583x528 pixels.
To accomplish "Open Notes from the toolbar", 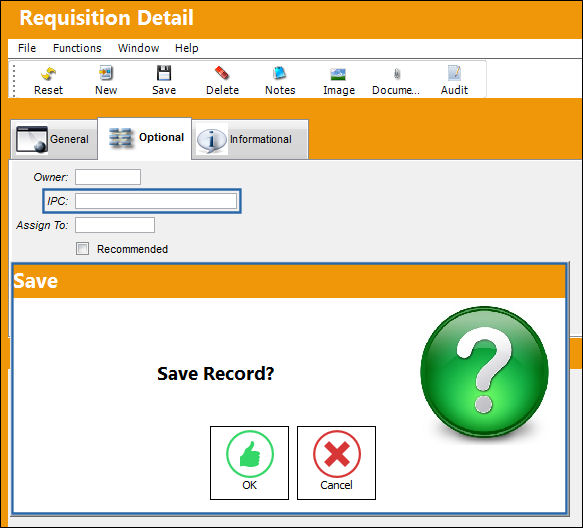I will (x=280, y=80).
